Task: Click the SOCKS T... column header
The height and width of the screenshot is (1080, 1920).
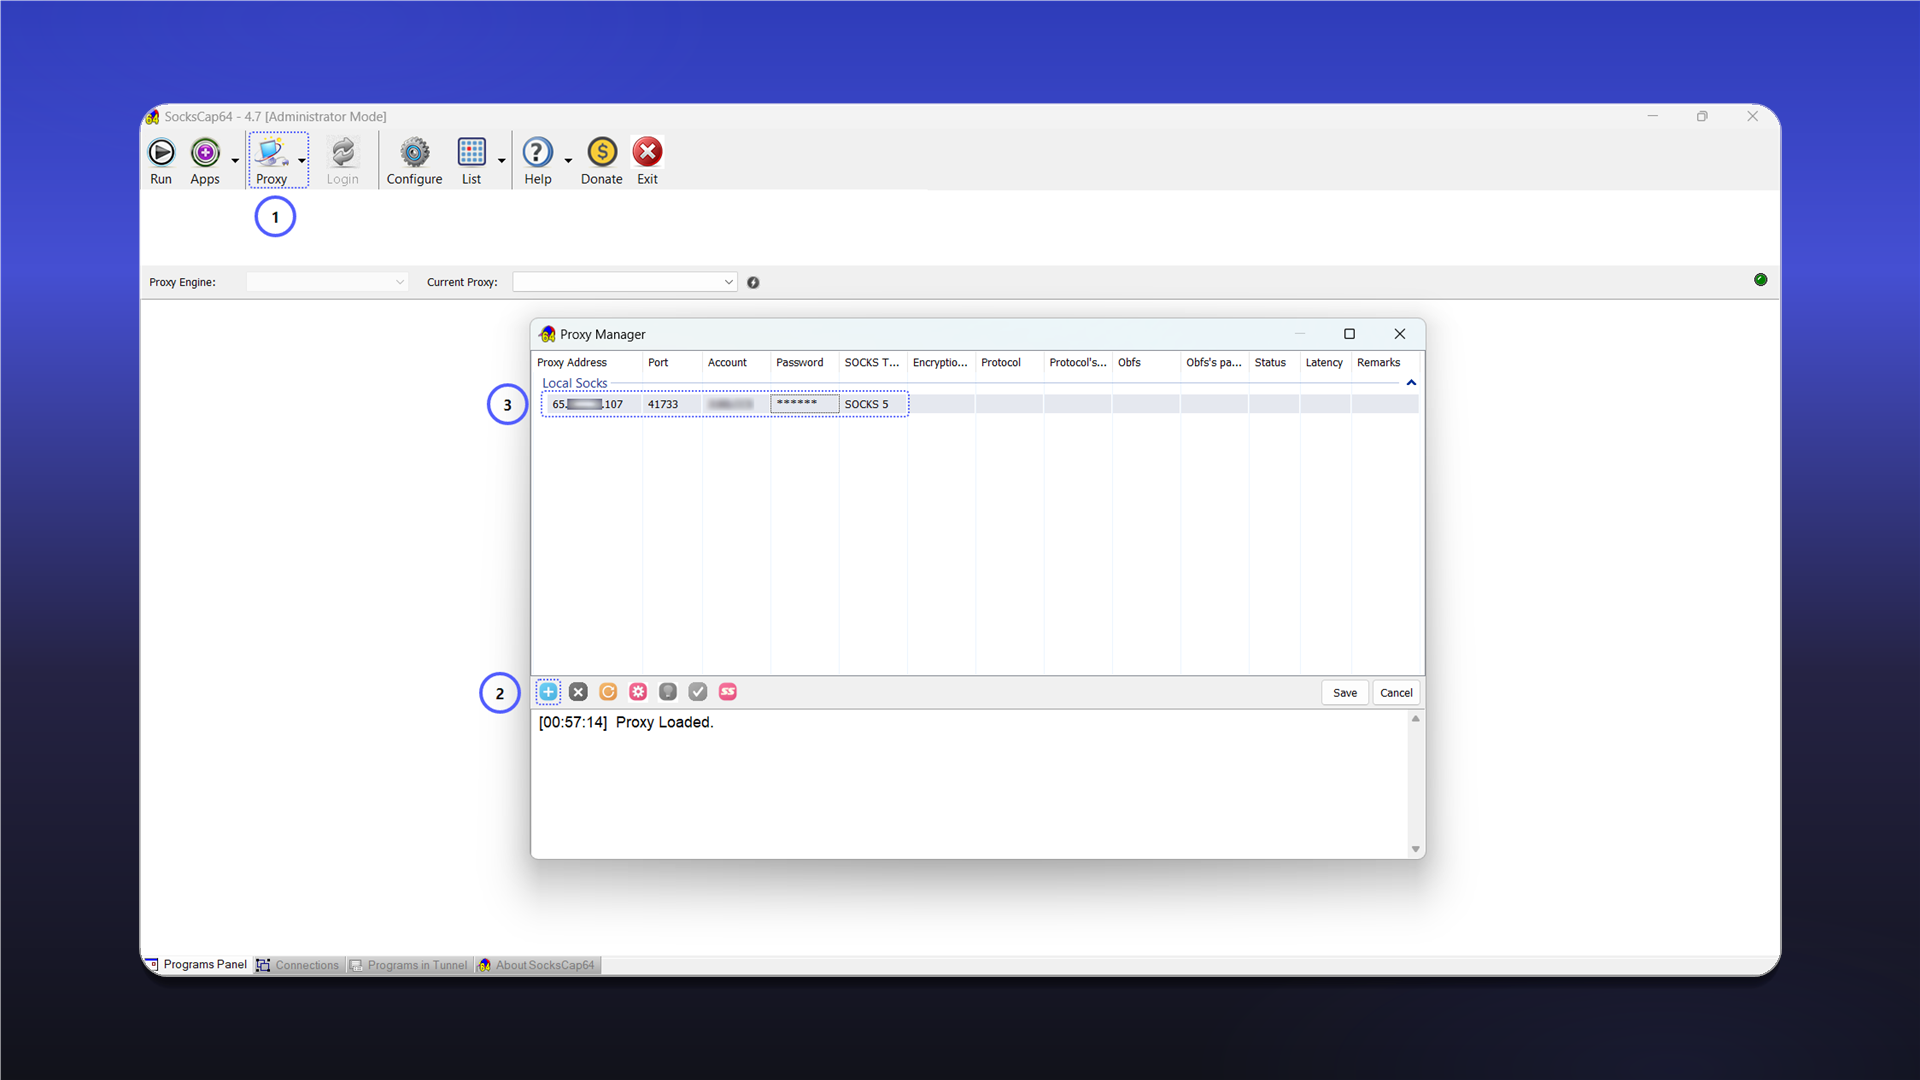Action: click(873, 363)
